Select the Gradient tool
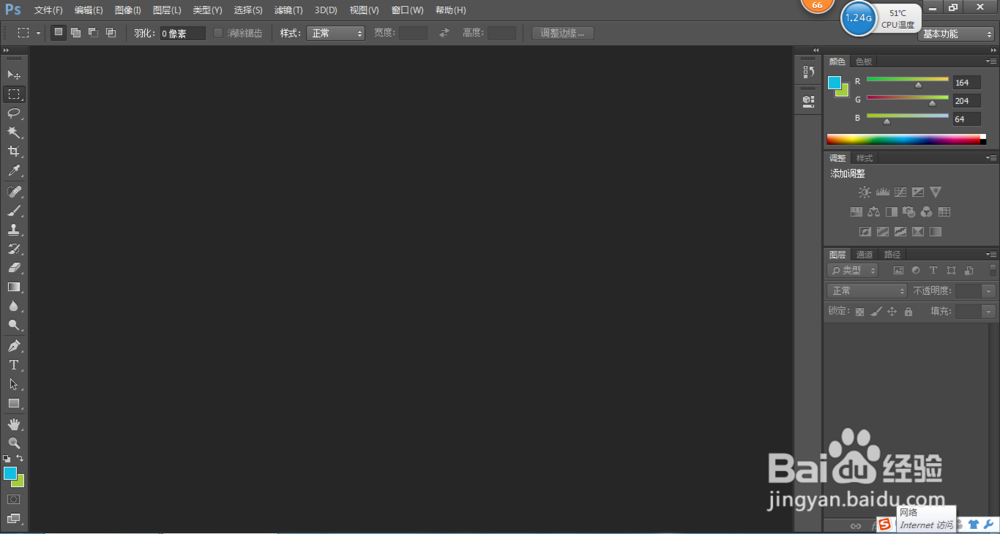Screen dimensions: 1000x534 coord(14,287)
